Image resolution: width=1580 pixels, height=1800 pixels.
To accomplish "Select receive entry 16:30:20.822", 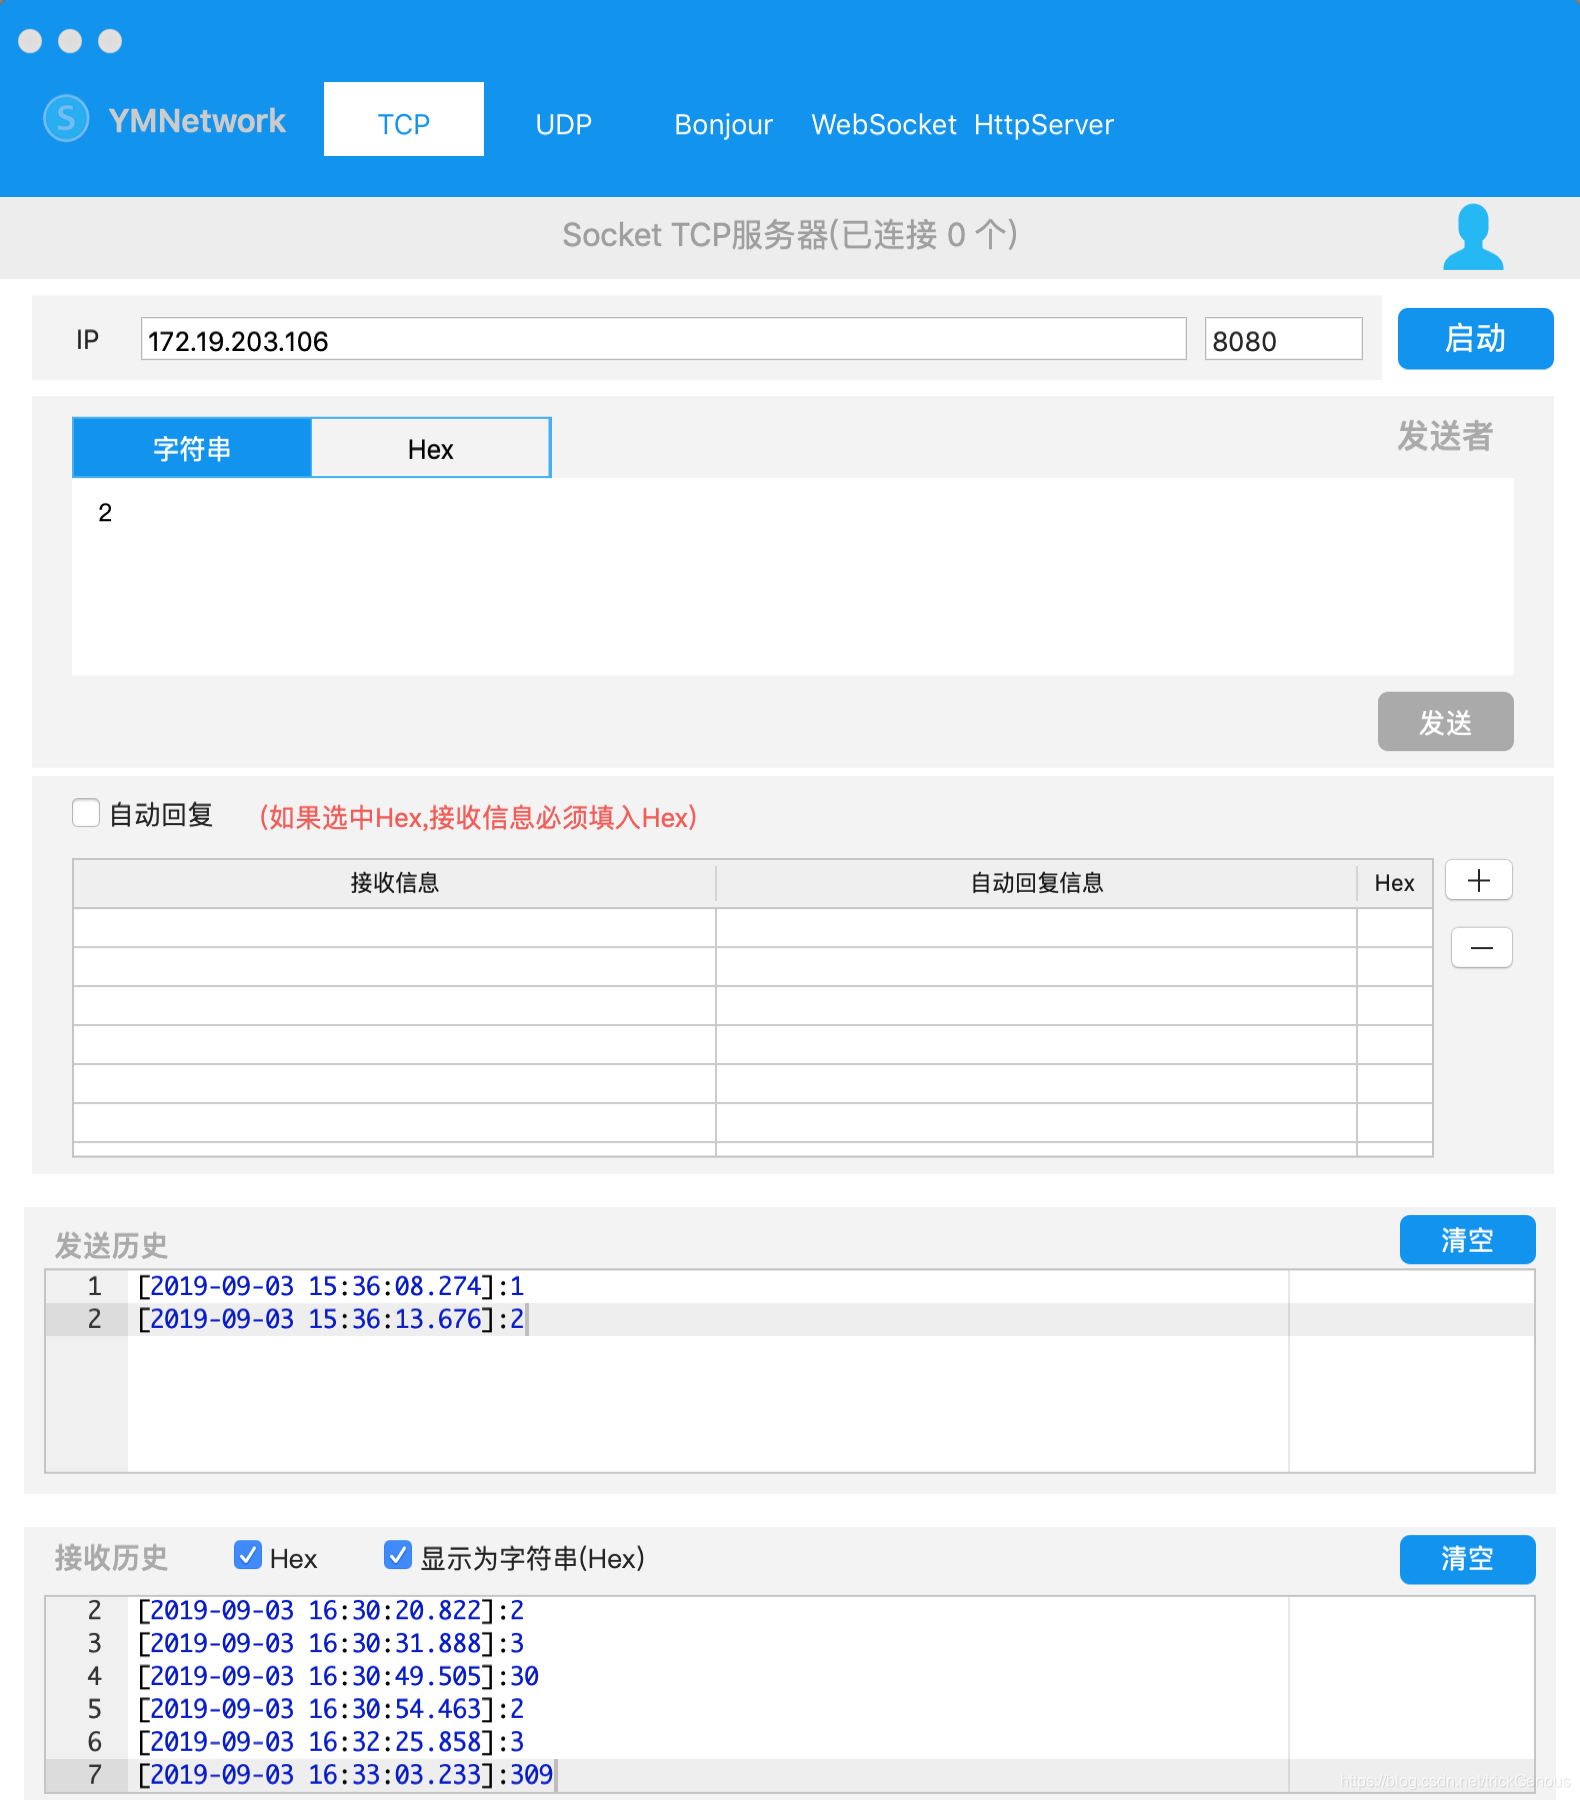I will tap(330, 1610).
